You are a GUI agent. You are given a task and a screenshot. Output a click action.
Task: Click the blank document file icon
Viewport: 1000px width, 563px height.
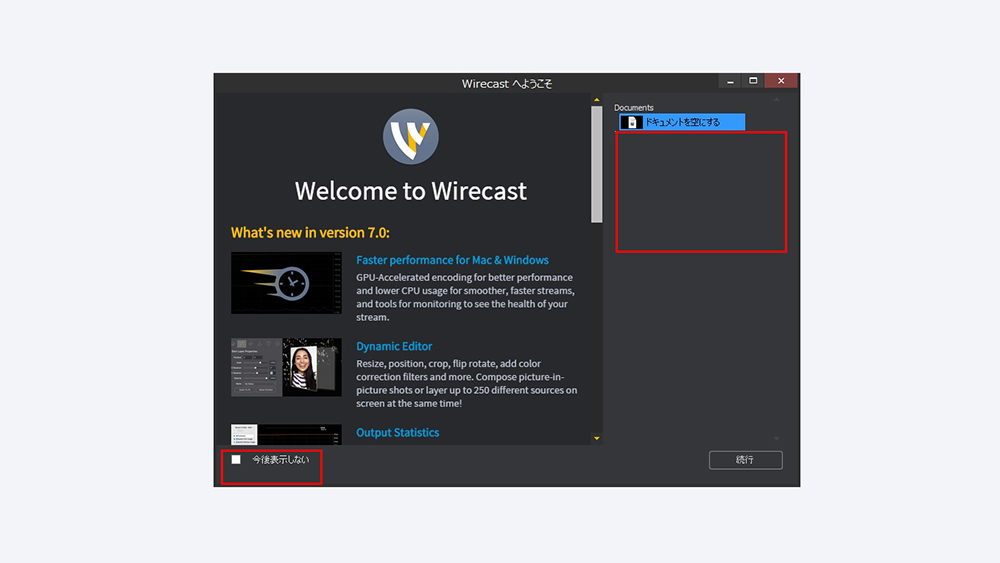click(632, 122)
